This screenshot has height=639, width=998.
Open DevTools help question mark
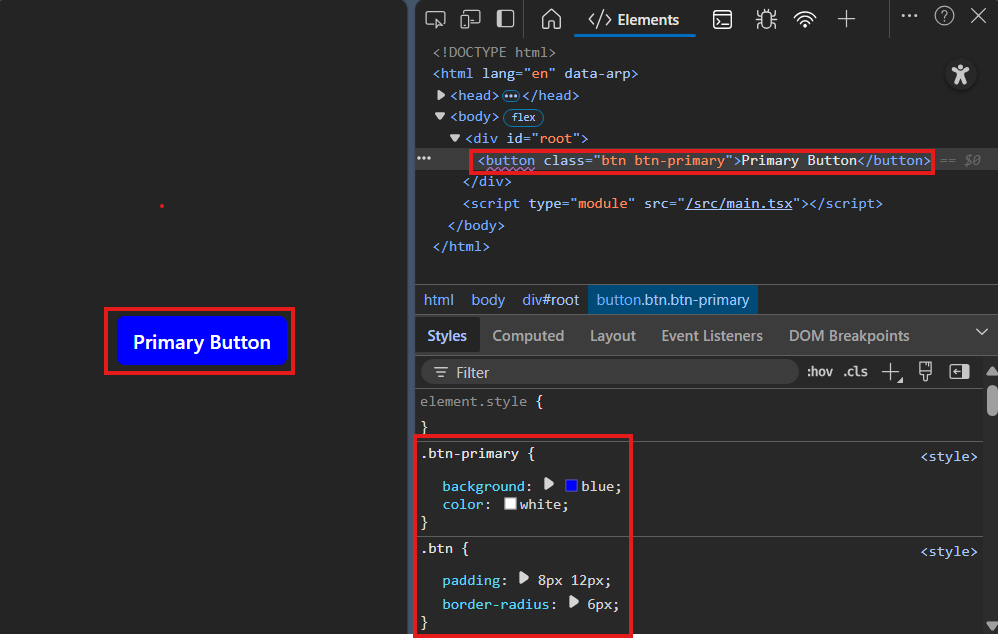[944, 16]
